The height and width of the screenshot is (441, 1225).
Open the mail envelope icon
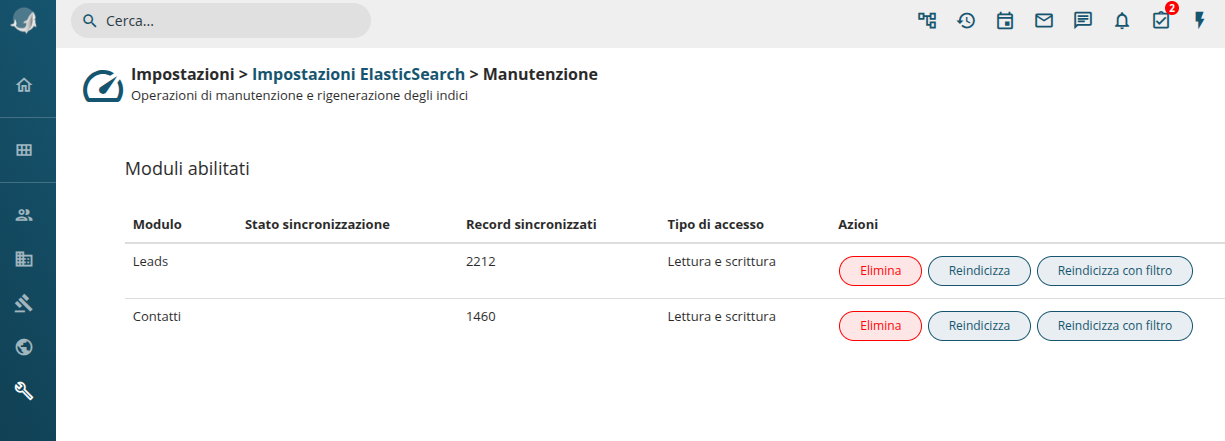coord(1044,20)
